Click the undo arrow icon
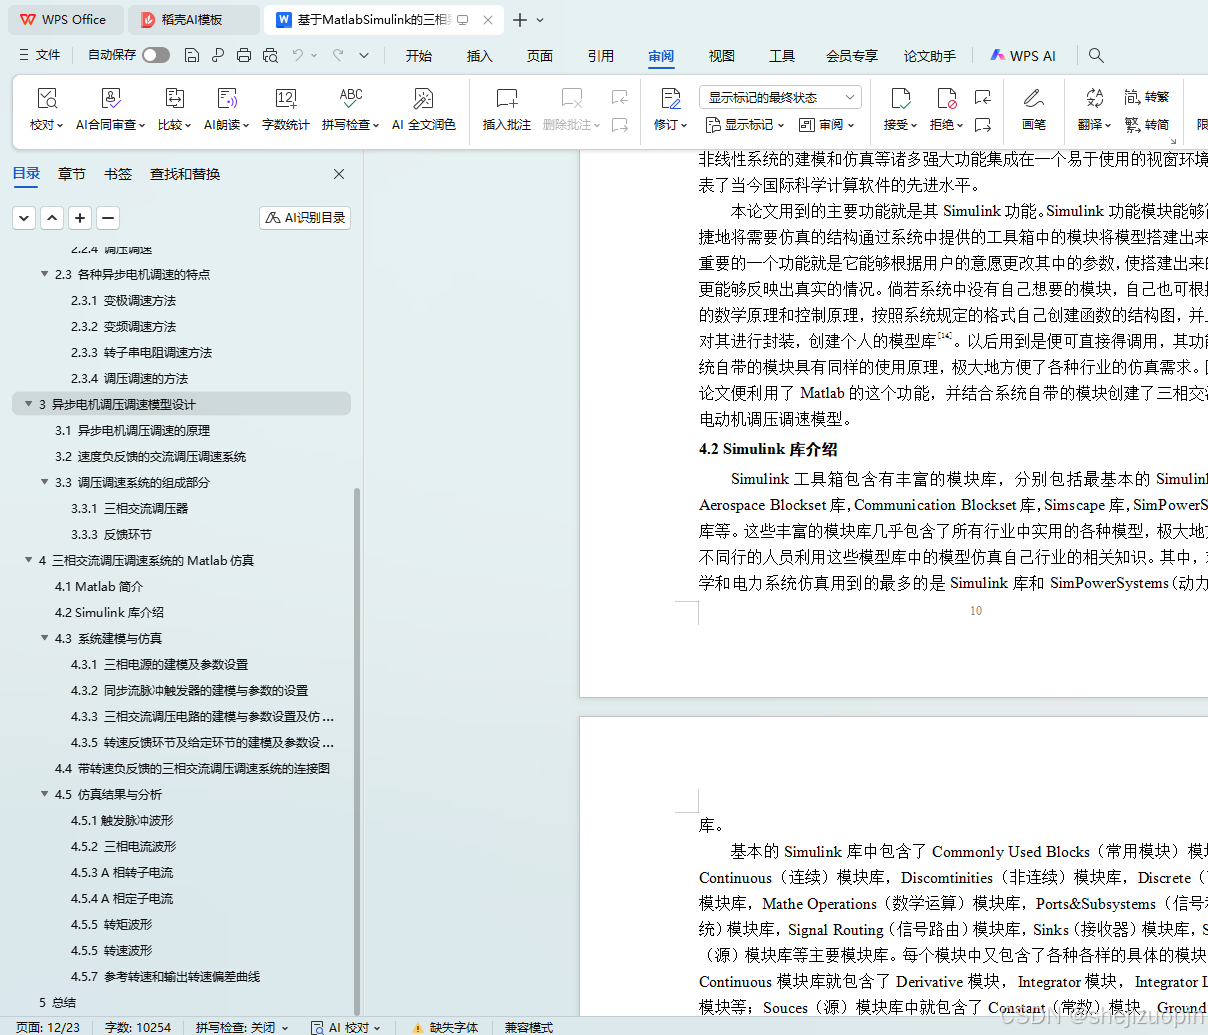This screenshot has height=1035, width=1208. 298,55
